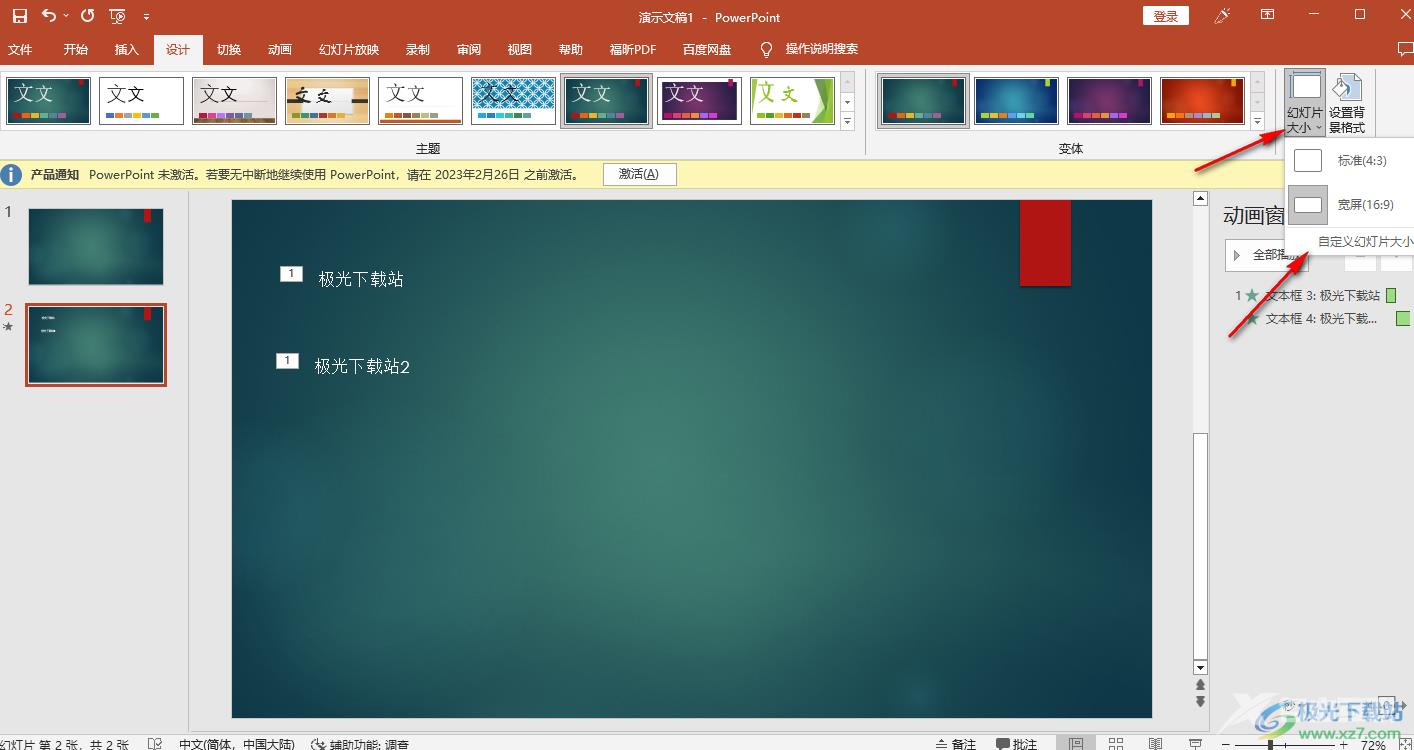
Task: Open the Undo history dropdown arrow
Action: (x=66, y=16)
